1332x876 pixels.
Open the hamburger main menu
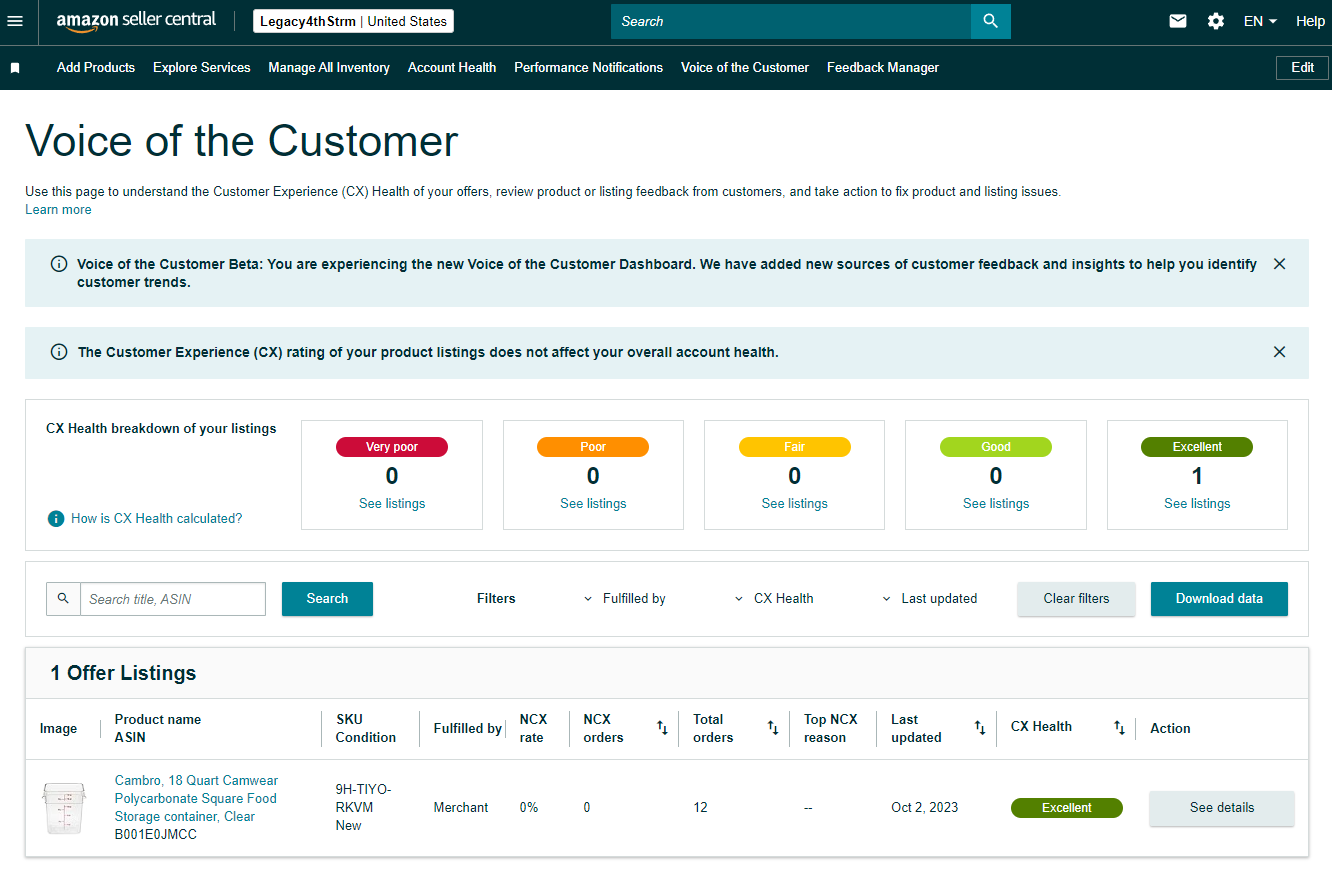[x=15, y=21]
